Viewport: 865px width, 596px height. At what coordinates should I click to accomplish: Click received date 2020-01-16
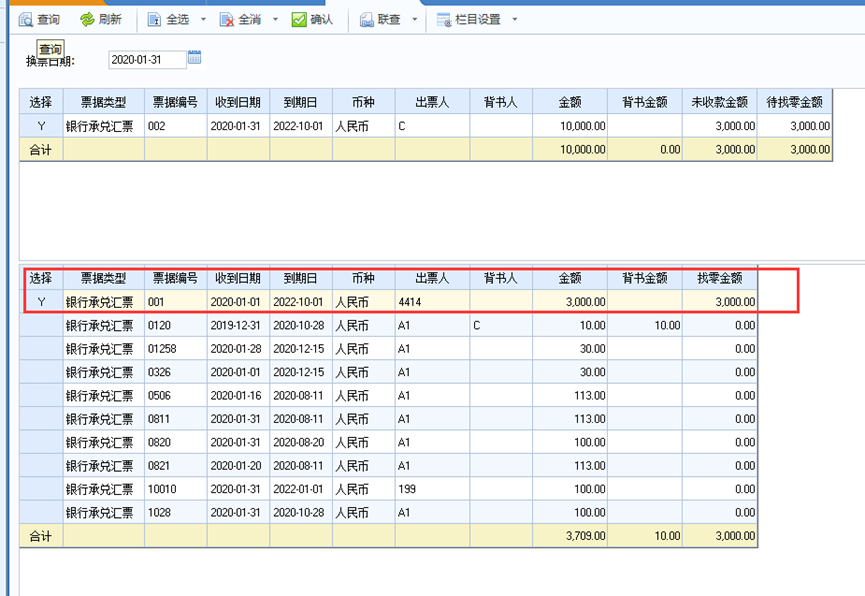click(238, 396)
